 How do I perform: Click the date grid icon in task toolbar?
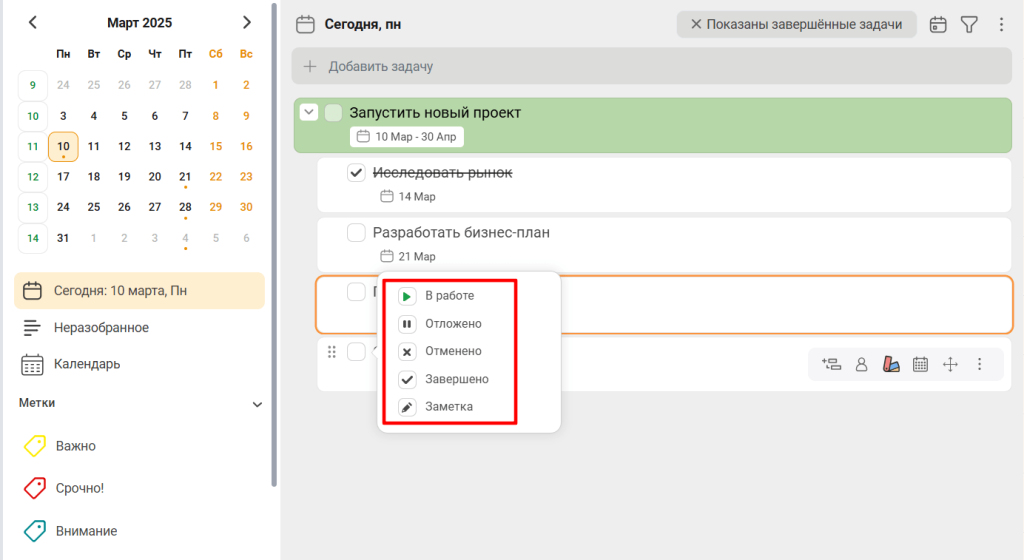pos(921,365)
